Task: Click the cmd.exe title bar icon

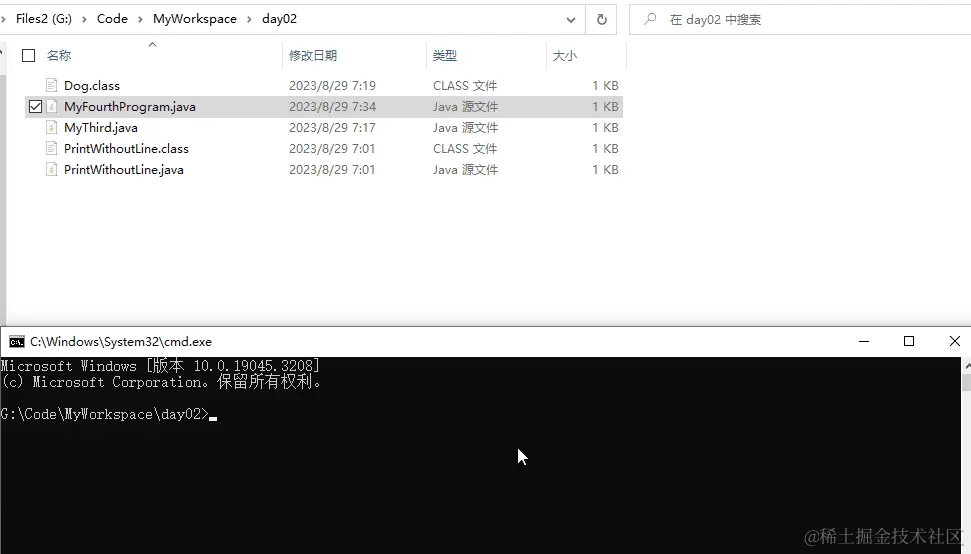Action: click(17, 342)
